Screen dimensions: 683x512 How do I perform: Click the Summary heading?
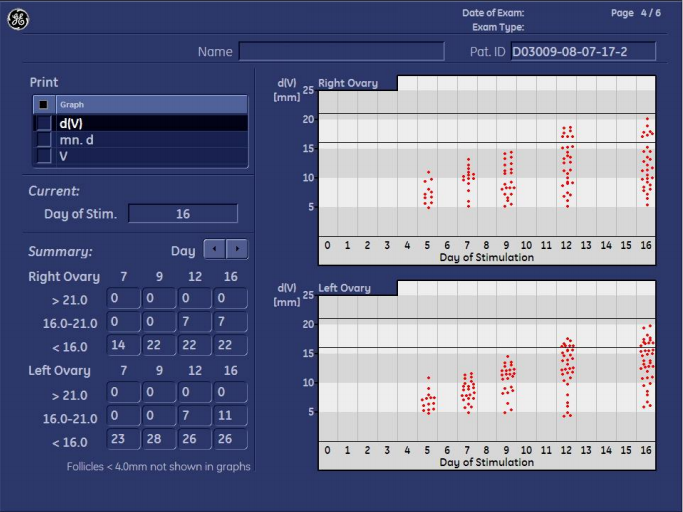pos(60,251)
